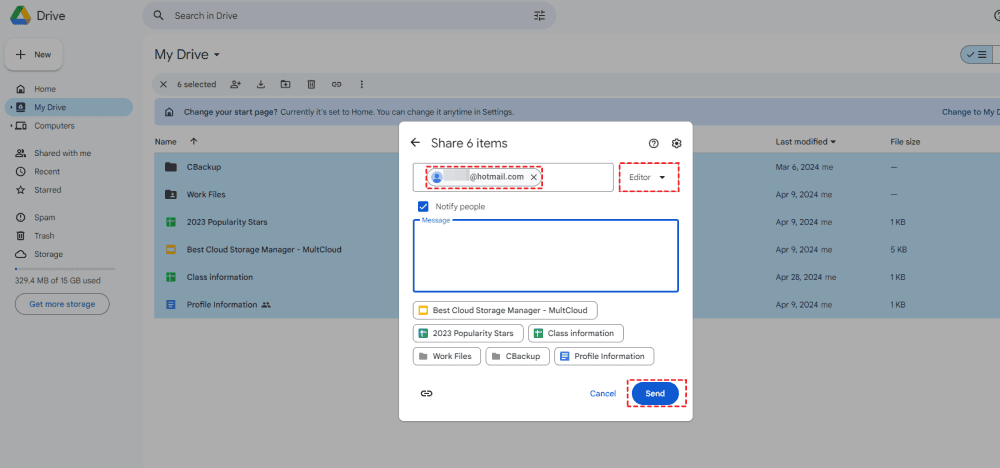Go back in the share dialog
This screenshot has width=1000, height=468.
(x=416, y=143)
